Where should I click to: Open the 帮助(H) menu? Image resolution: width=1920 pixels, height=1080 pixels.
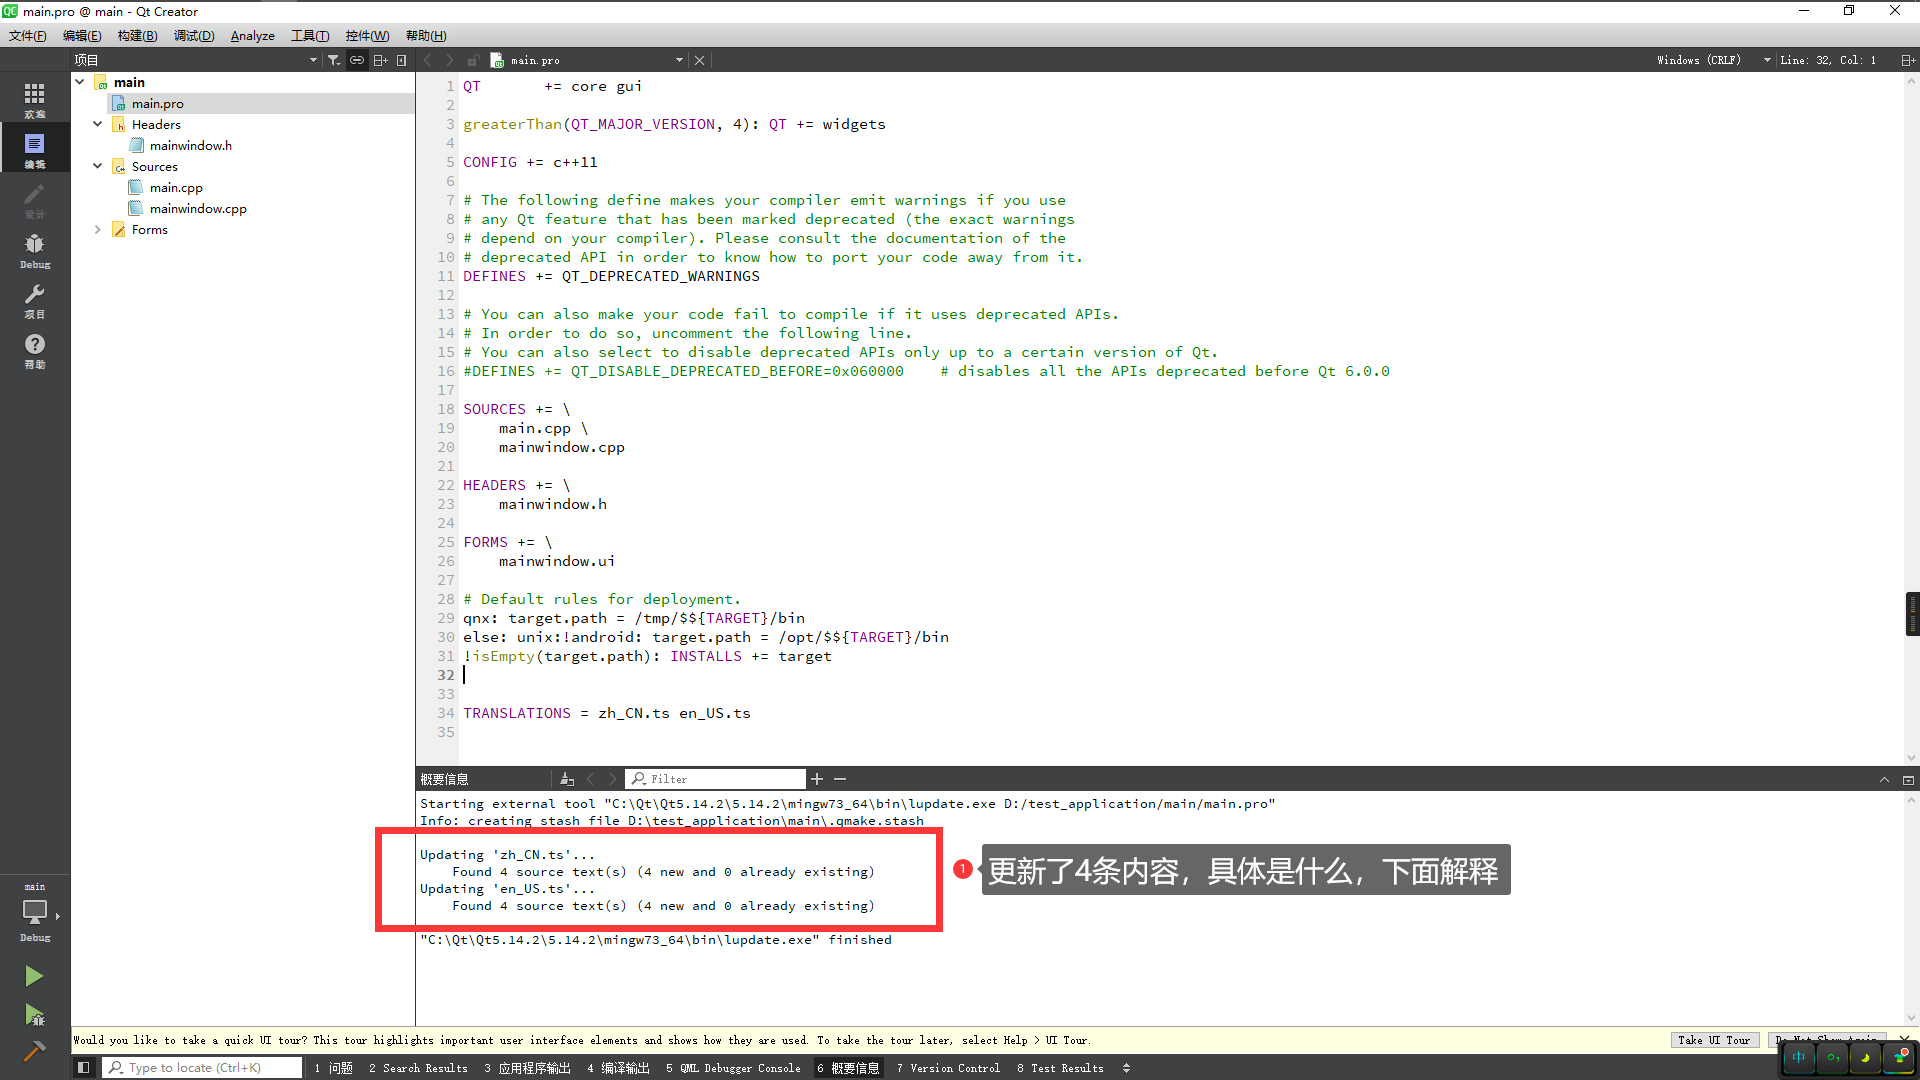coord(426,36)
